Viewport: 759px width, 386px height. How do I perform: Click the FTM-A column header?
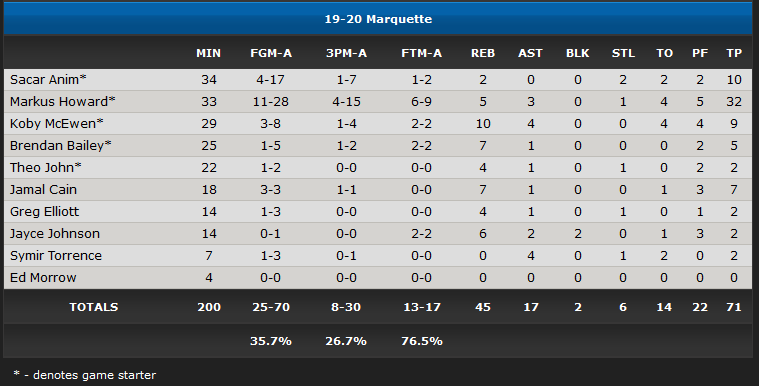[x=422, y=53]
